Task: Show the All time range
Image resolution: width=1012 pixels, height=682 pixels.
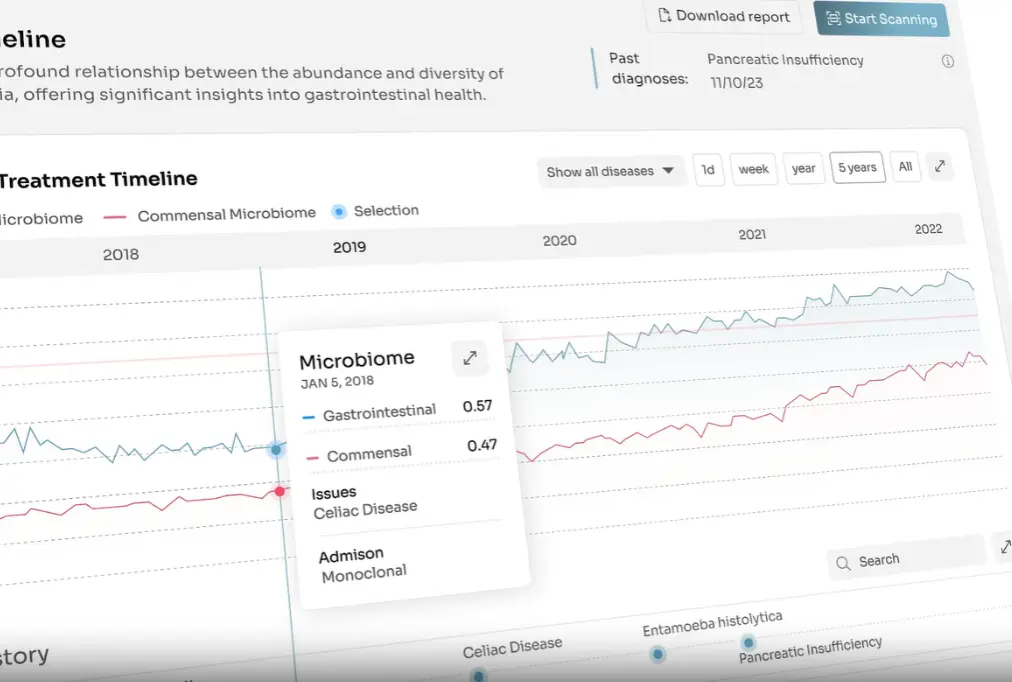Action: pos(905,167)
